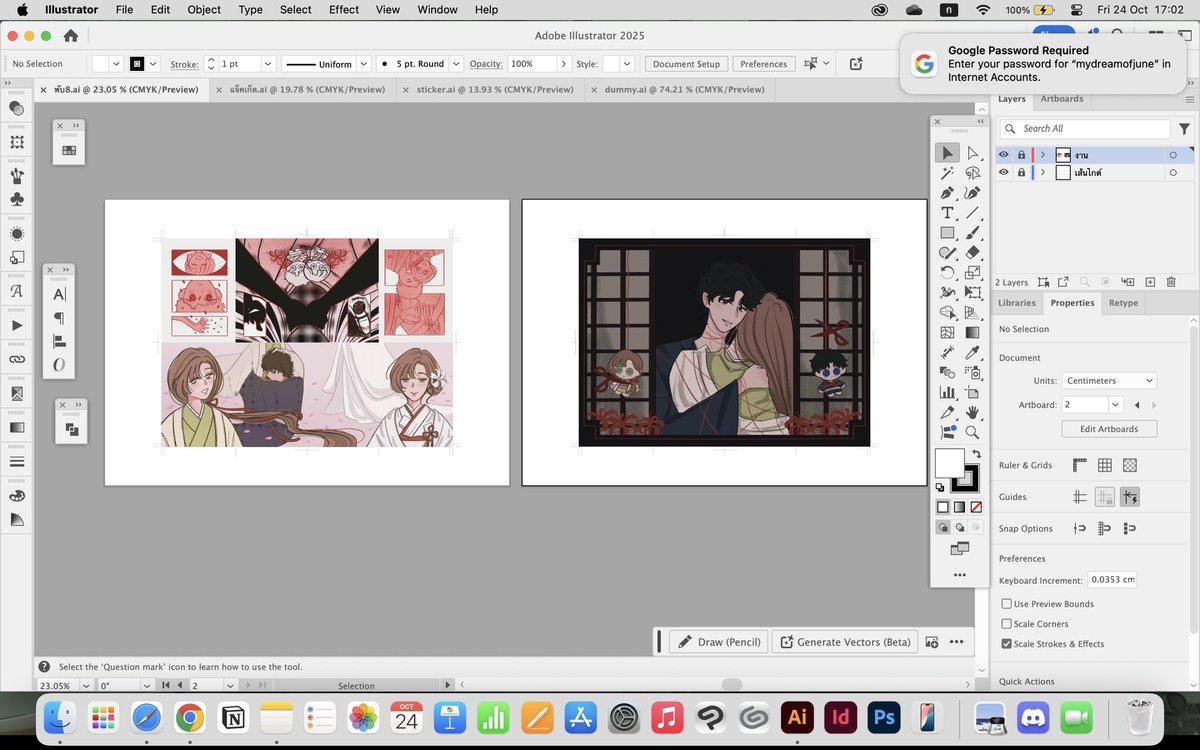Select the Direct Selection tool
This screenshot has height=750, width=1200.
[x=972, y=153]
